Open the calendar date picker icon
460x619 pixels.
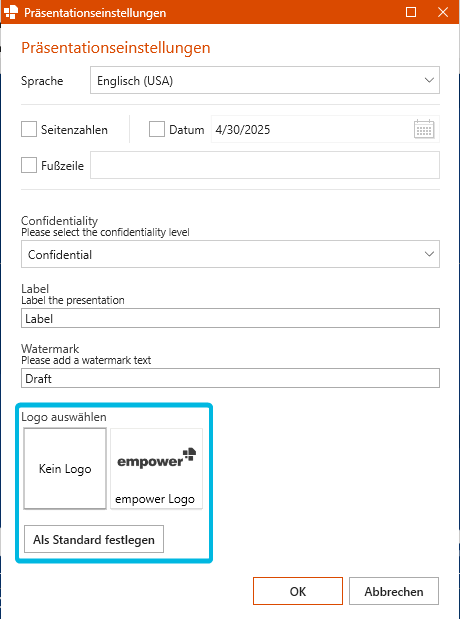pyautogui.click(x=424, y=129)
